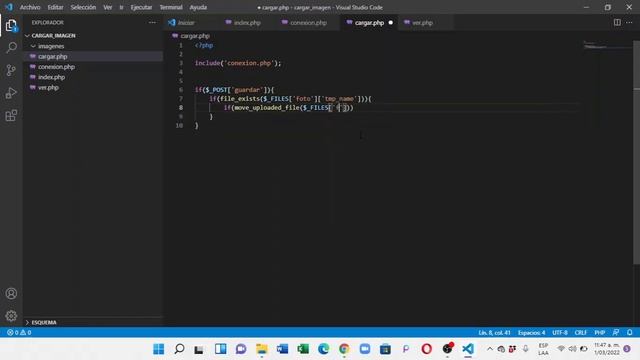Open the Search view in activity bar
This screenshot has height=360, width=640.
11,48
